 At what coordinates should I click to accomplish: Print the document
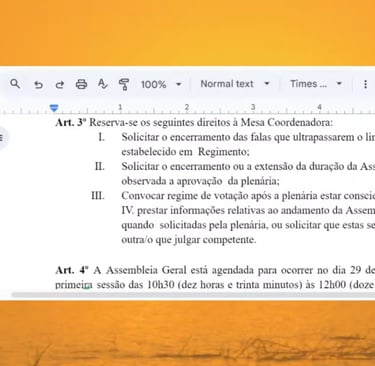point(81,84)
